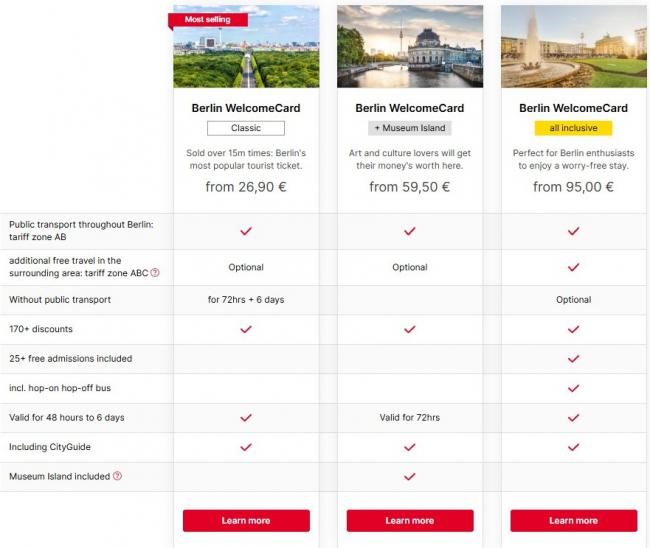Select the + Museum Island grey label
Image resolution: width=650 pixels, height=548 pixels.
tap(410, 128)
